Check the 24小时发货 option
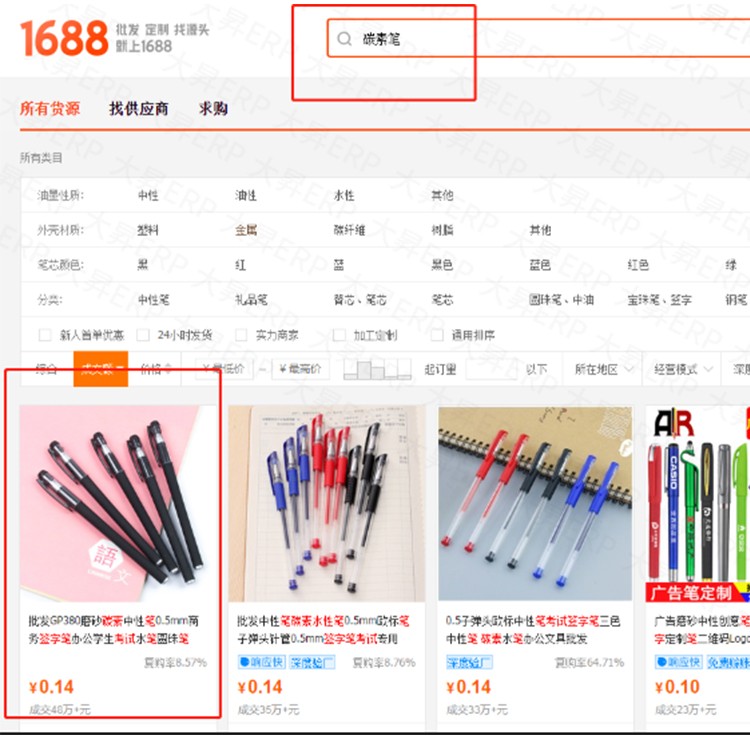The image size is (750, 750). click(143, 335)
